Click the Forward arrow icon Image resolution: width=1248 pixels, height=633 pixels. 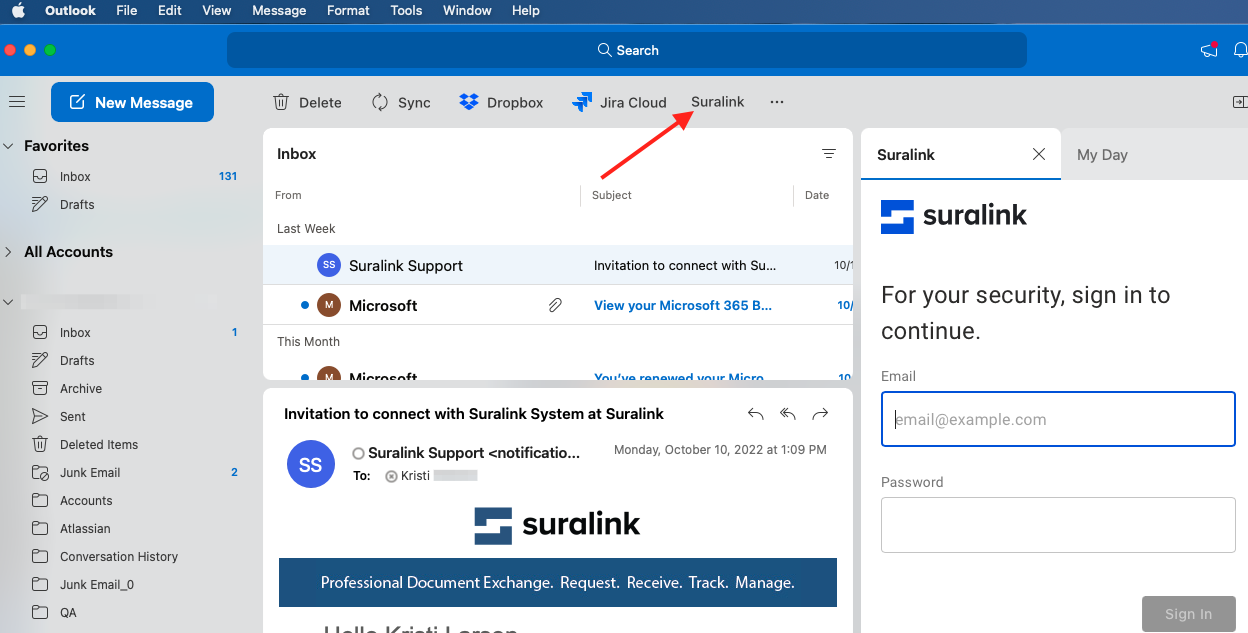click(x=820, y=414)
